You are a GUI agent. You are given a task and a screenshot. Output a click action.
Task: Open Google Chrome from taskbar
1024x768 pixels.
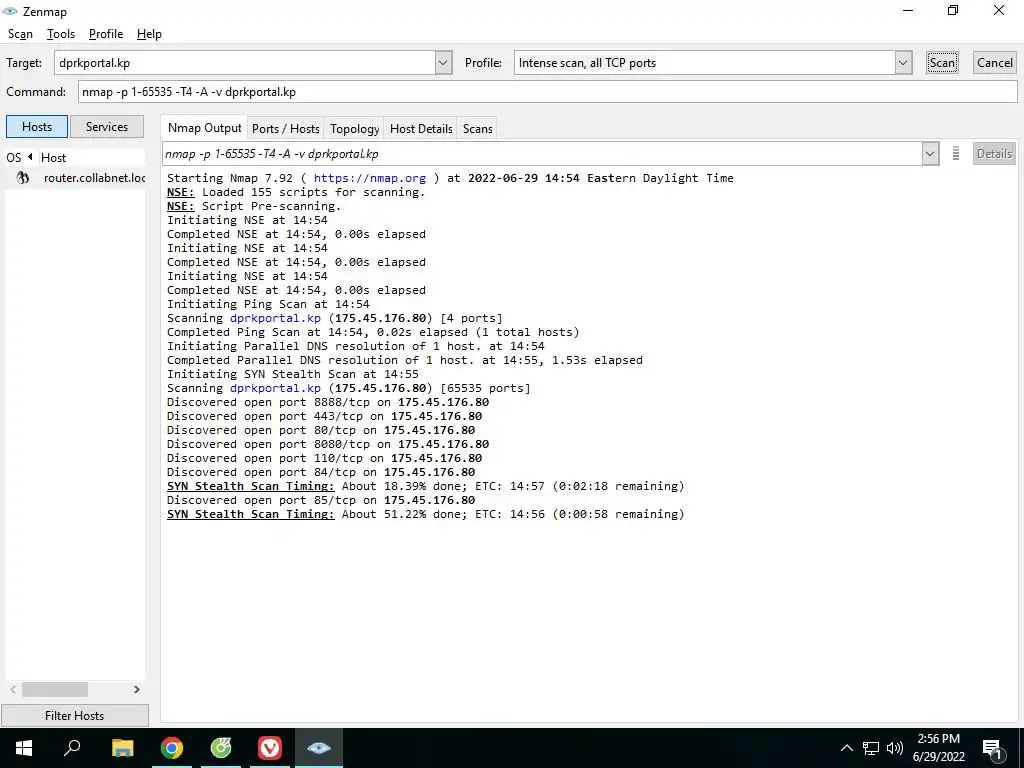click(x=172, y=748)
